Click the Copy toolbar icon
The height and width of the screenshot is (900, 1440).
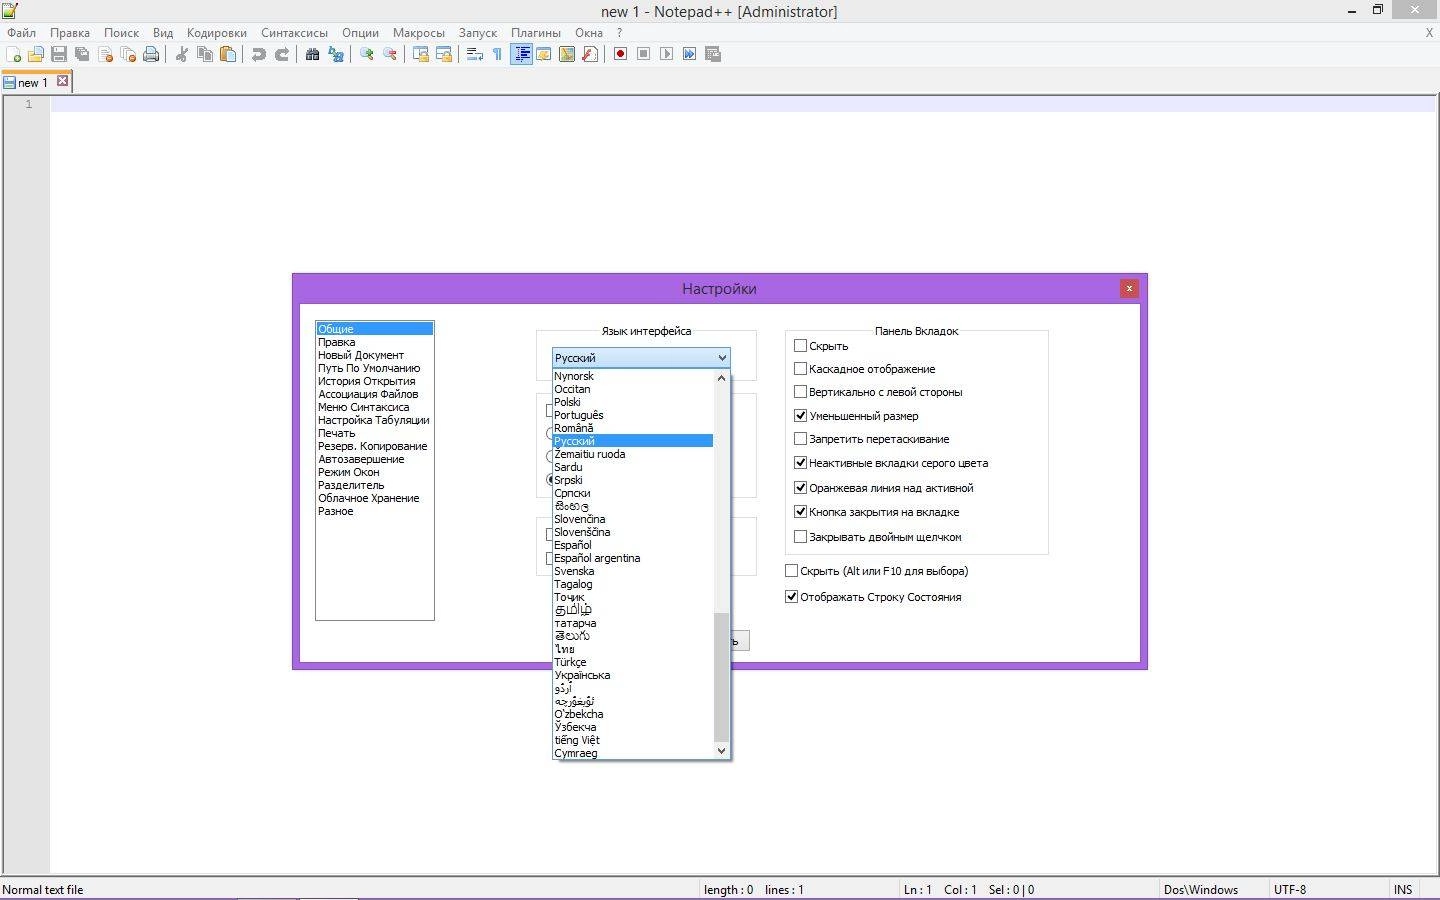(205, 54)
